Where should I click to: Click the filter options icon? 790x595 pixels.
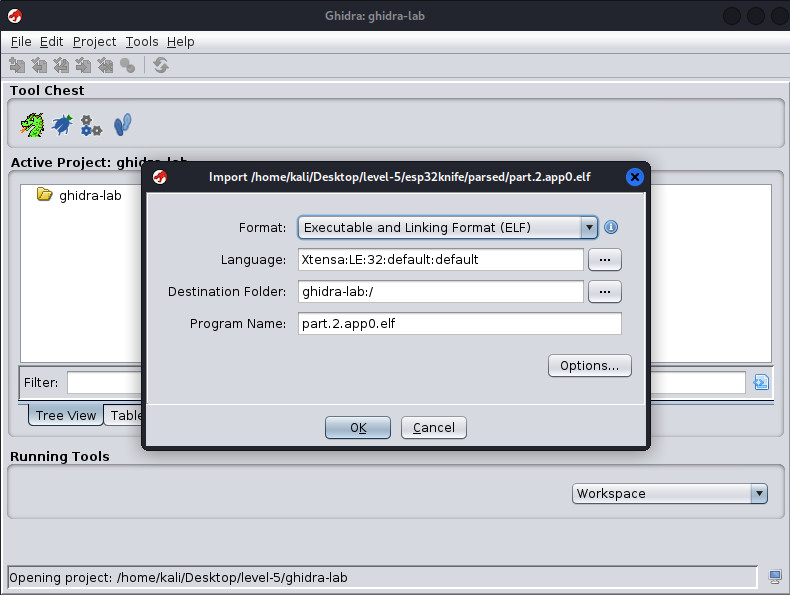[761, 382]
